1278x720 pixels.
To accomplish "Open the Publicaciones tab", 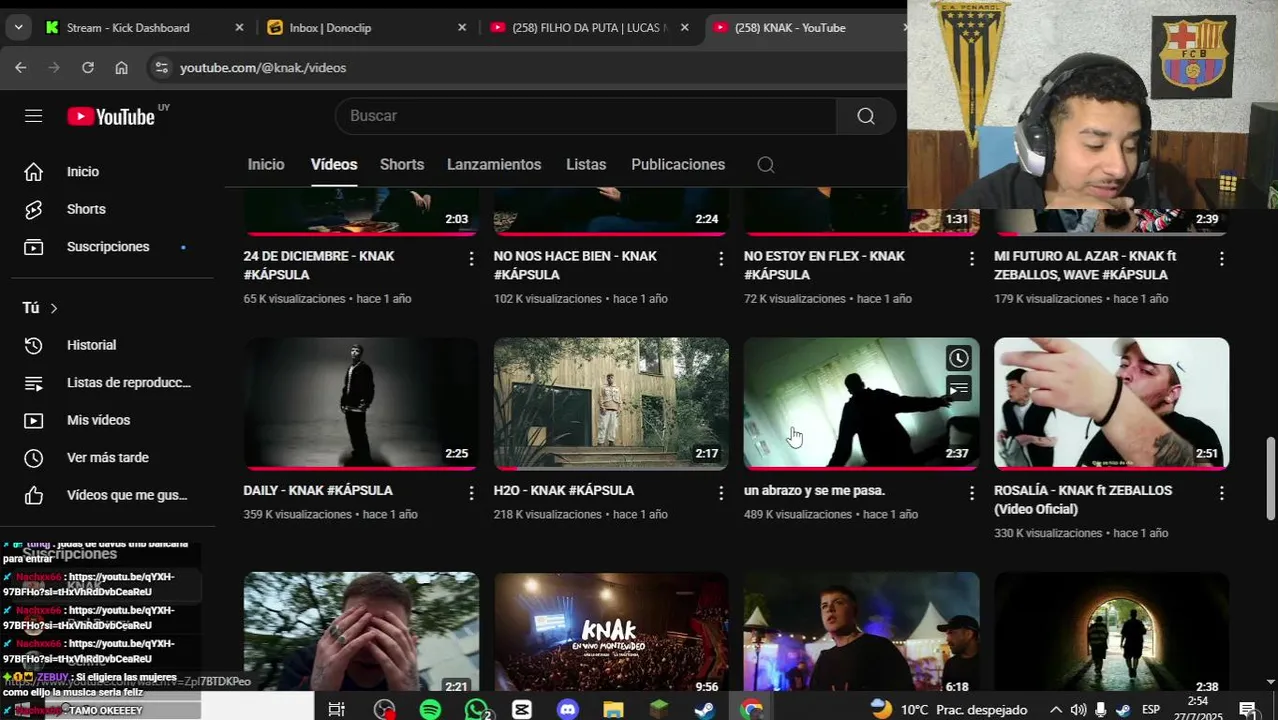I will pos(678,164).
